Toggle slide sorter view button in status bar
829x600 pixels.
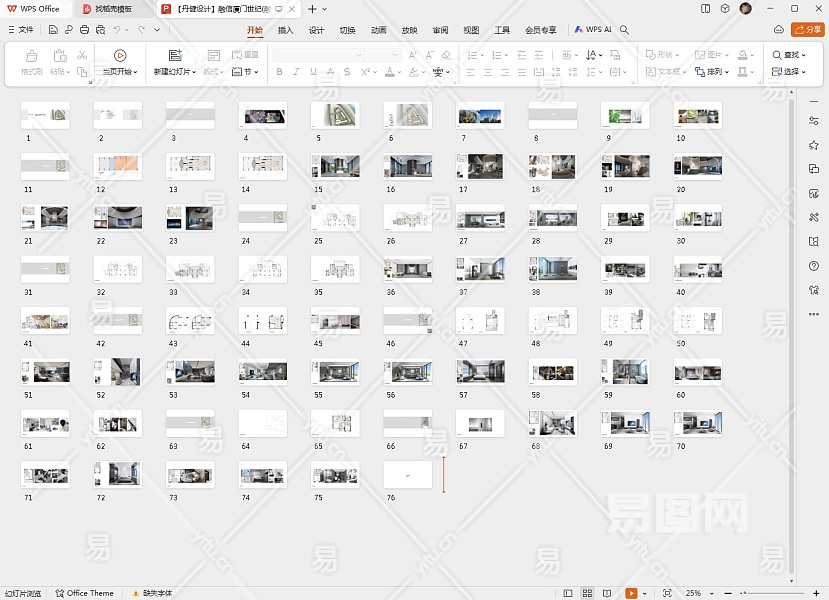click(588, 593)
